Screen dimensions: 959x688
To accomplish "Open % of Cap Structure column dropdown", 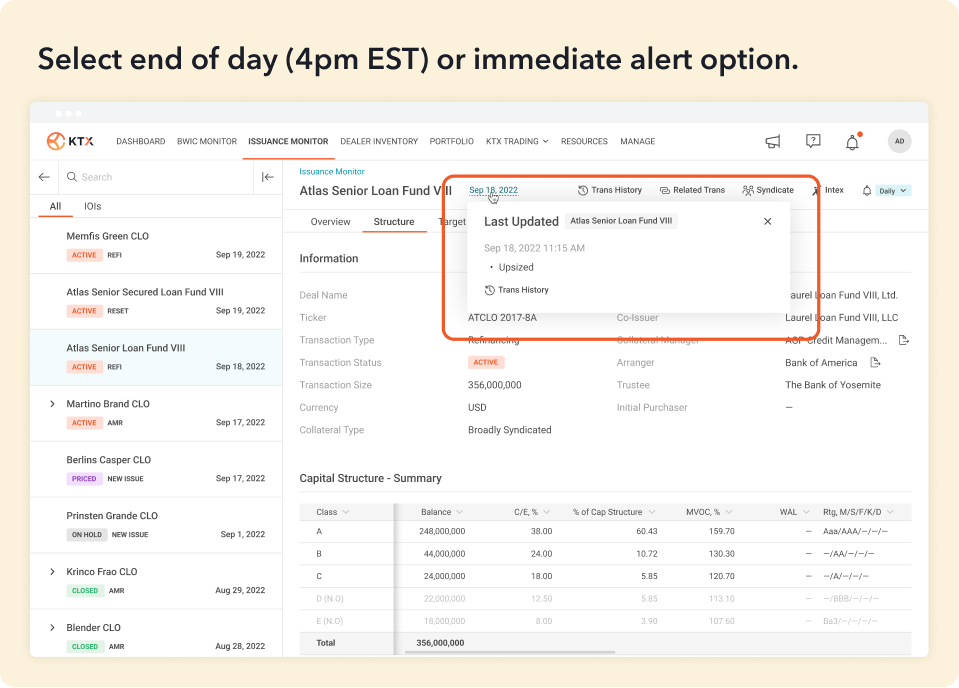I will pyautogui.click(x=651, y=512).
